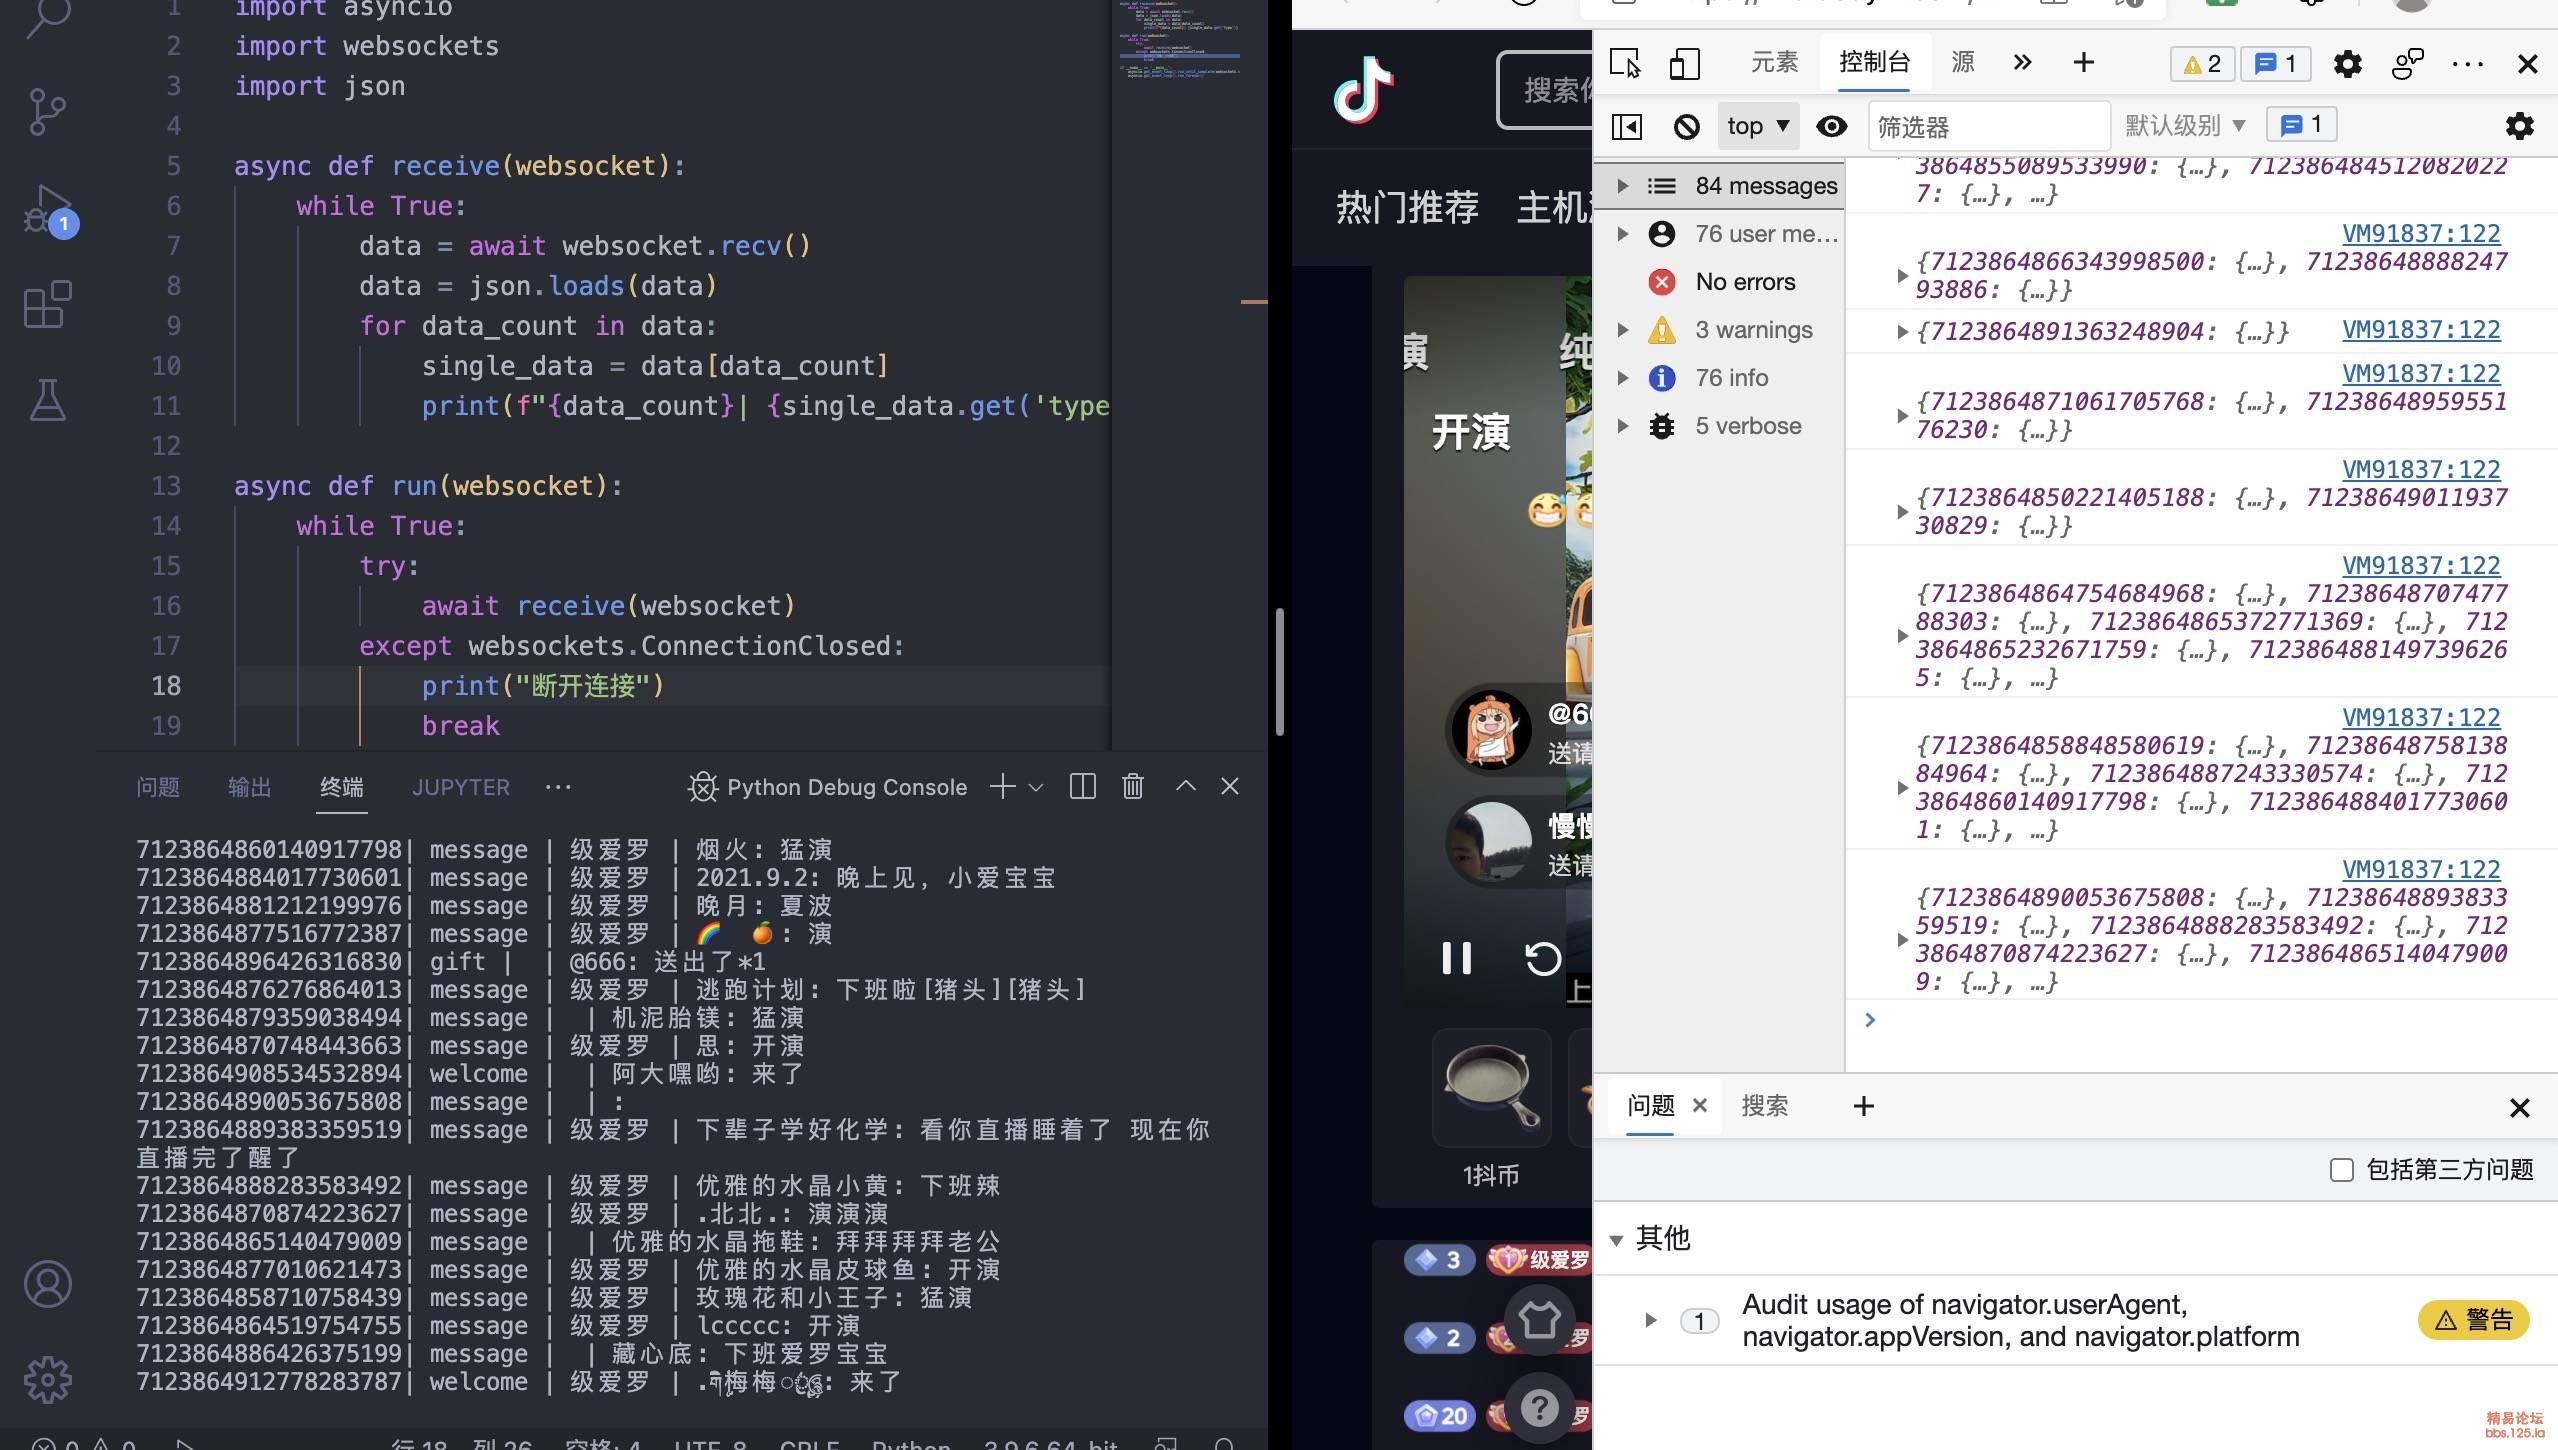The image size is (2558, 1450).
Task: Click the top frame selector dropdown
Action: [x=1755, y=125]
